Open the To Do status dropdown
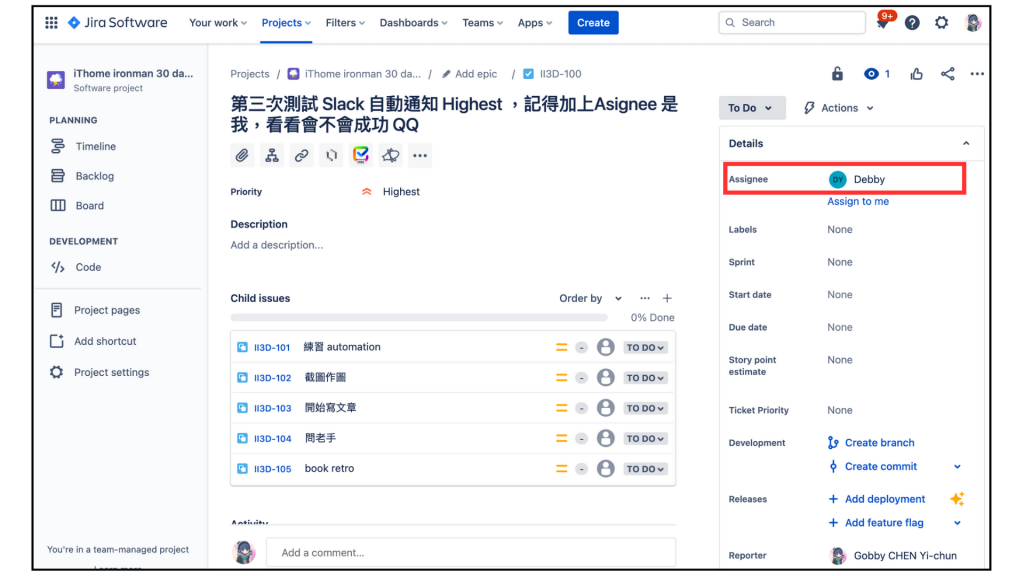 pyautogui.click(x=751, y=108)
